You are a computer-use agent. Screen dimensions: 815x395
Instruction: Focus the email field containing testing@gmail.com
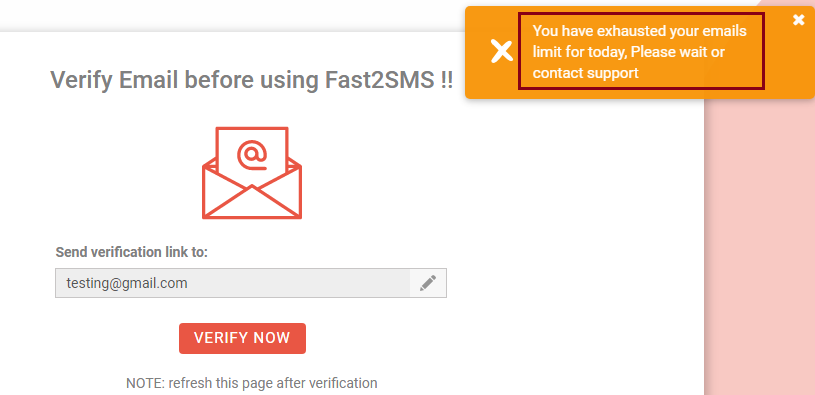pyautogui.click(x=233, y=283)
